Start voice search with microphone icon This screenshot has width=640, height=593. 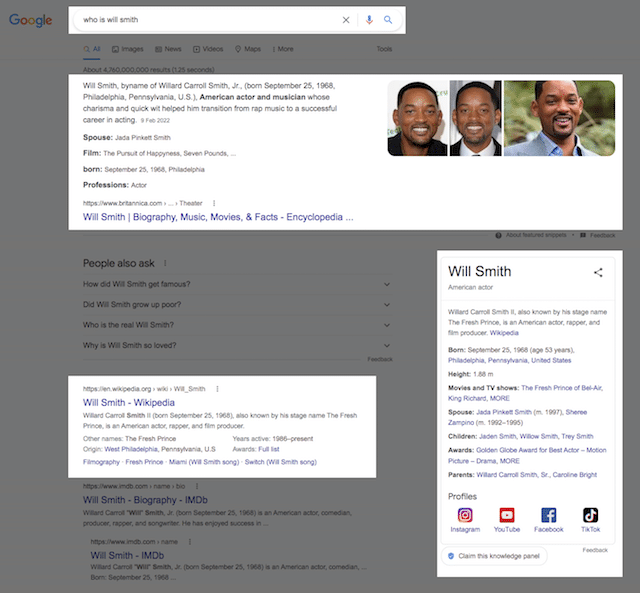369,20
